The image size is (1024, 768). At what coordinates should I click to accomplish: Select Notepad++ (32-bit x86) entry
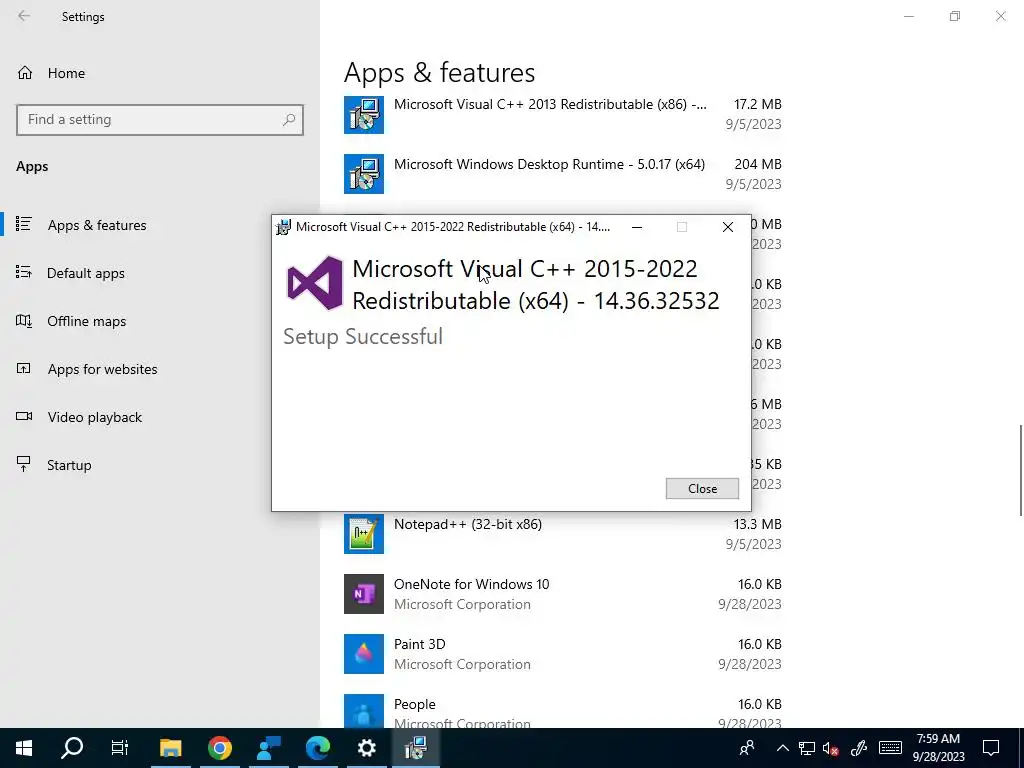[x=563, y=534]
